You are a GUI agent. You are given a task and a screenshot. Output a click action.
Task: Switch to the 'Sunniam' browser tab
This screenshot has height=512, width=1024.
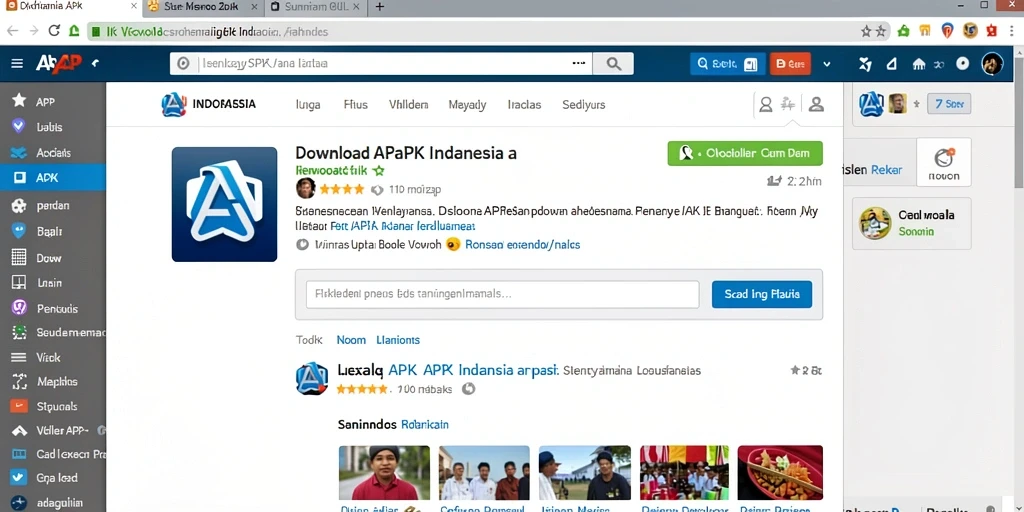pyautogui.click(x=315, y=8)
